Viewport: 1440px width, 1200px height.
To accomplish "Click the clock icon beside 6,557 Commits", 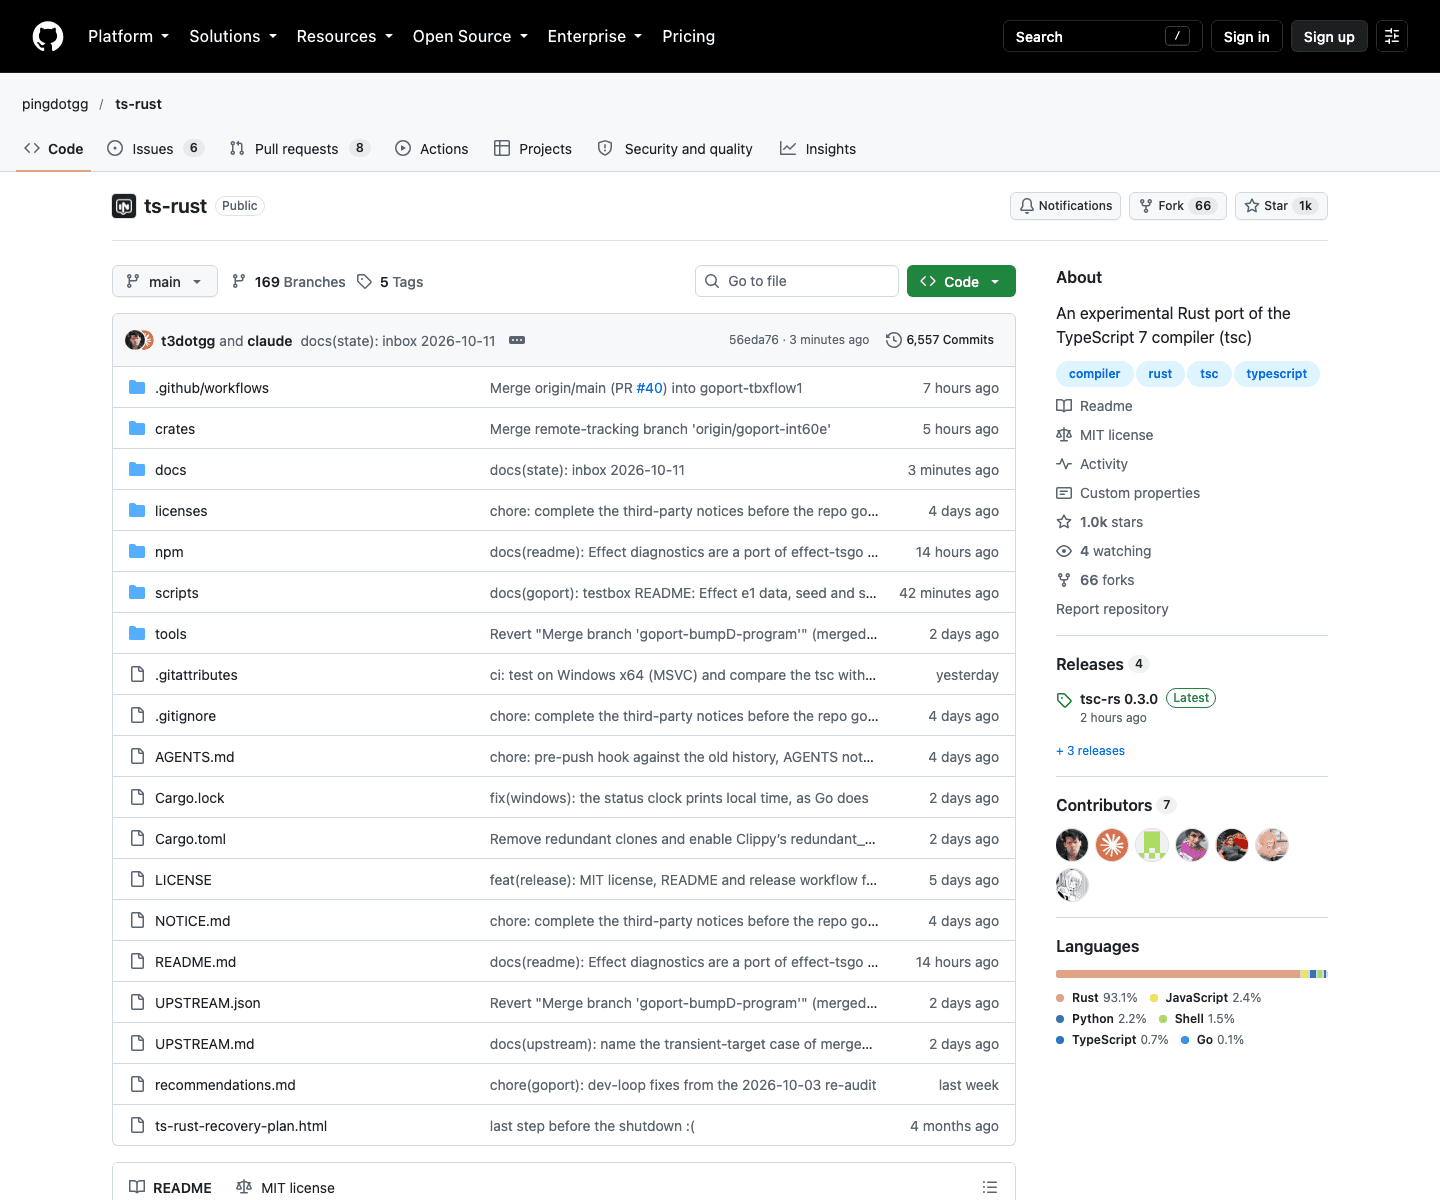I will coord(894,340).
